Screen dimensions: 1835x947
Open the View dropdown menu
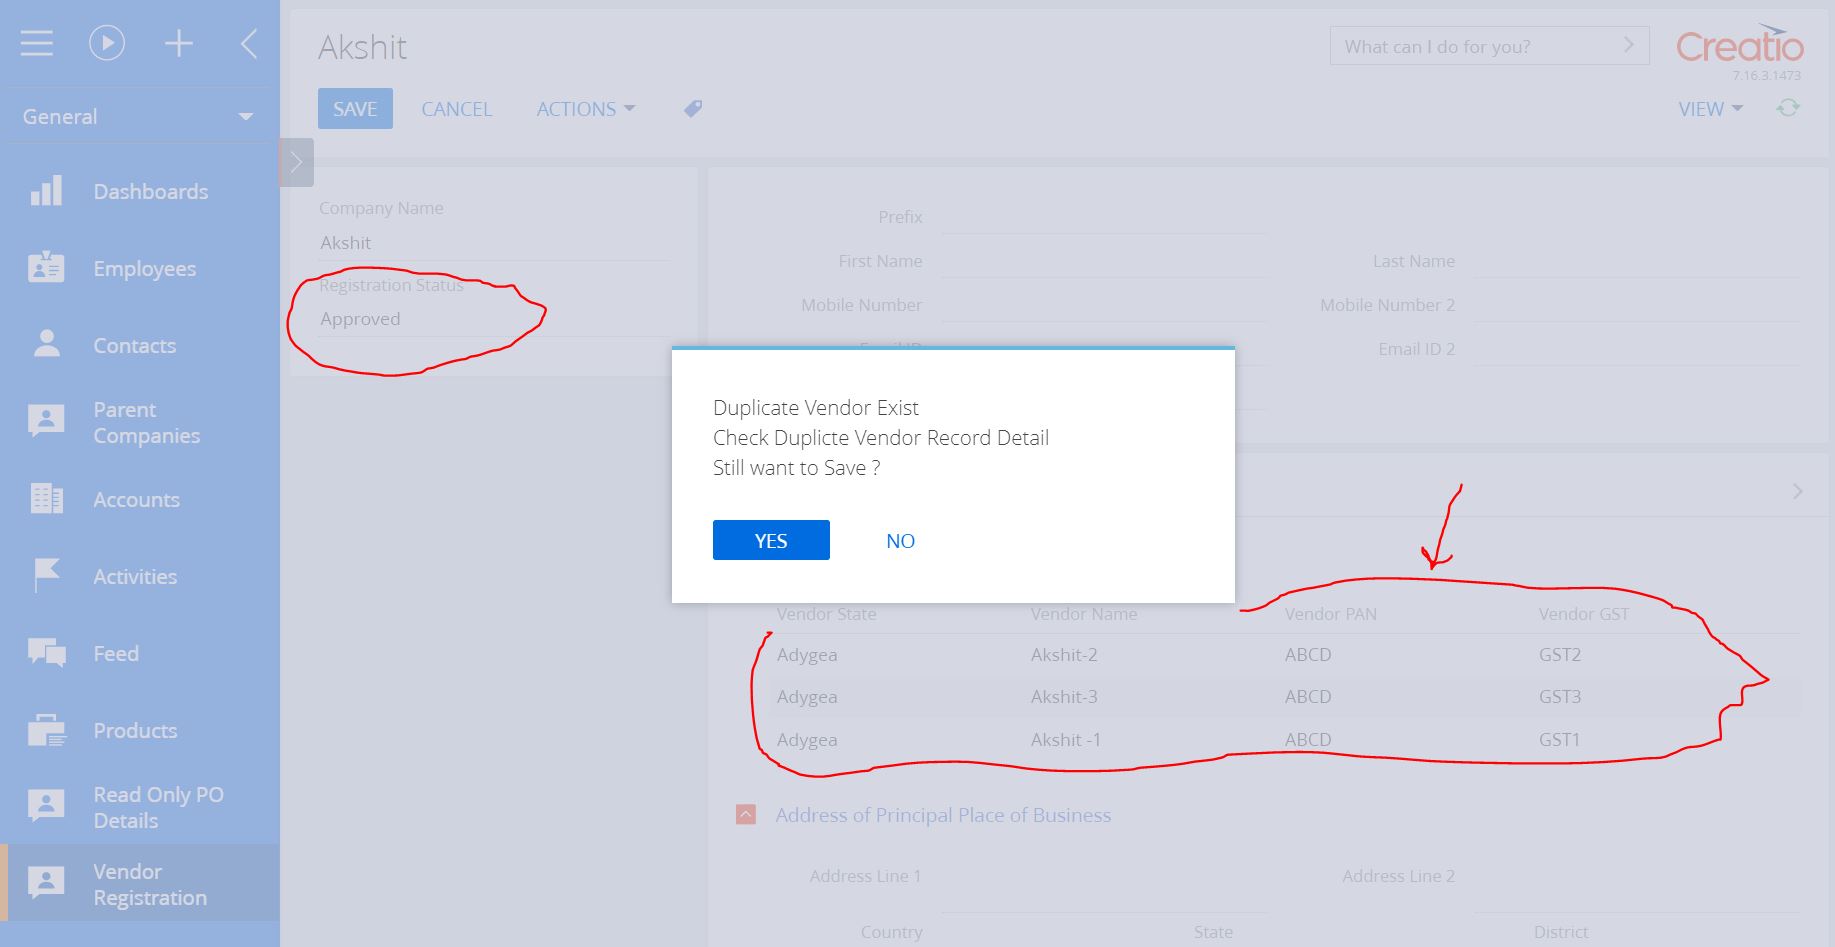[1710, 109]
